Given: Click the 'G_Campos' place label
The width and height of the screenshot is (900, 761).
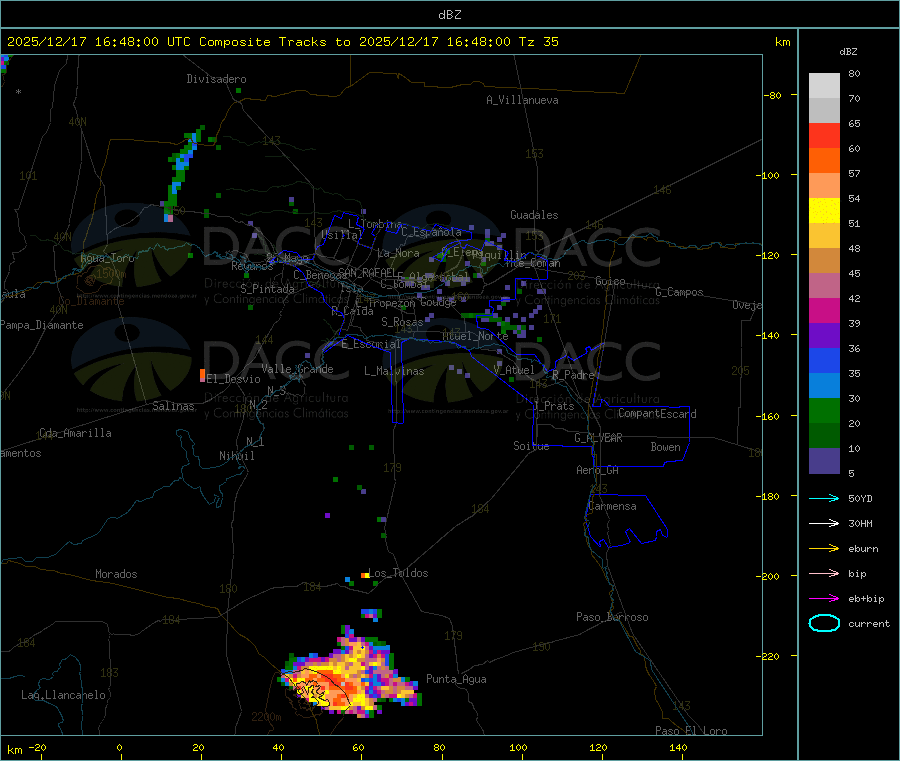Looking at the screenshot, I should [x=679, y=292].
